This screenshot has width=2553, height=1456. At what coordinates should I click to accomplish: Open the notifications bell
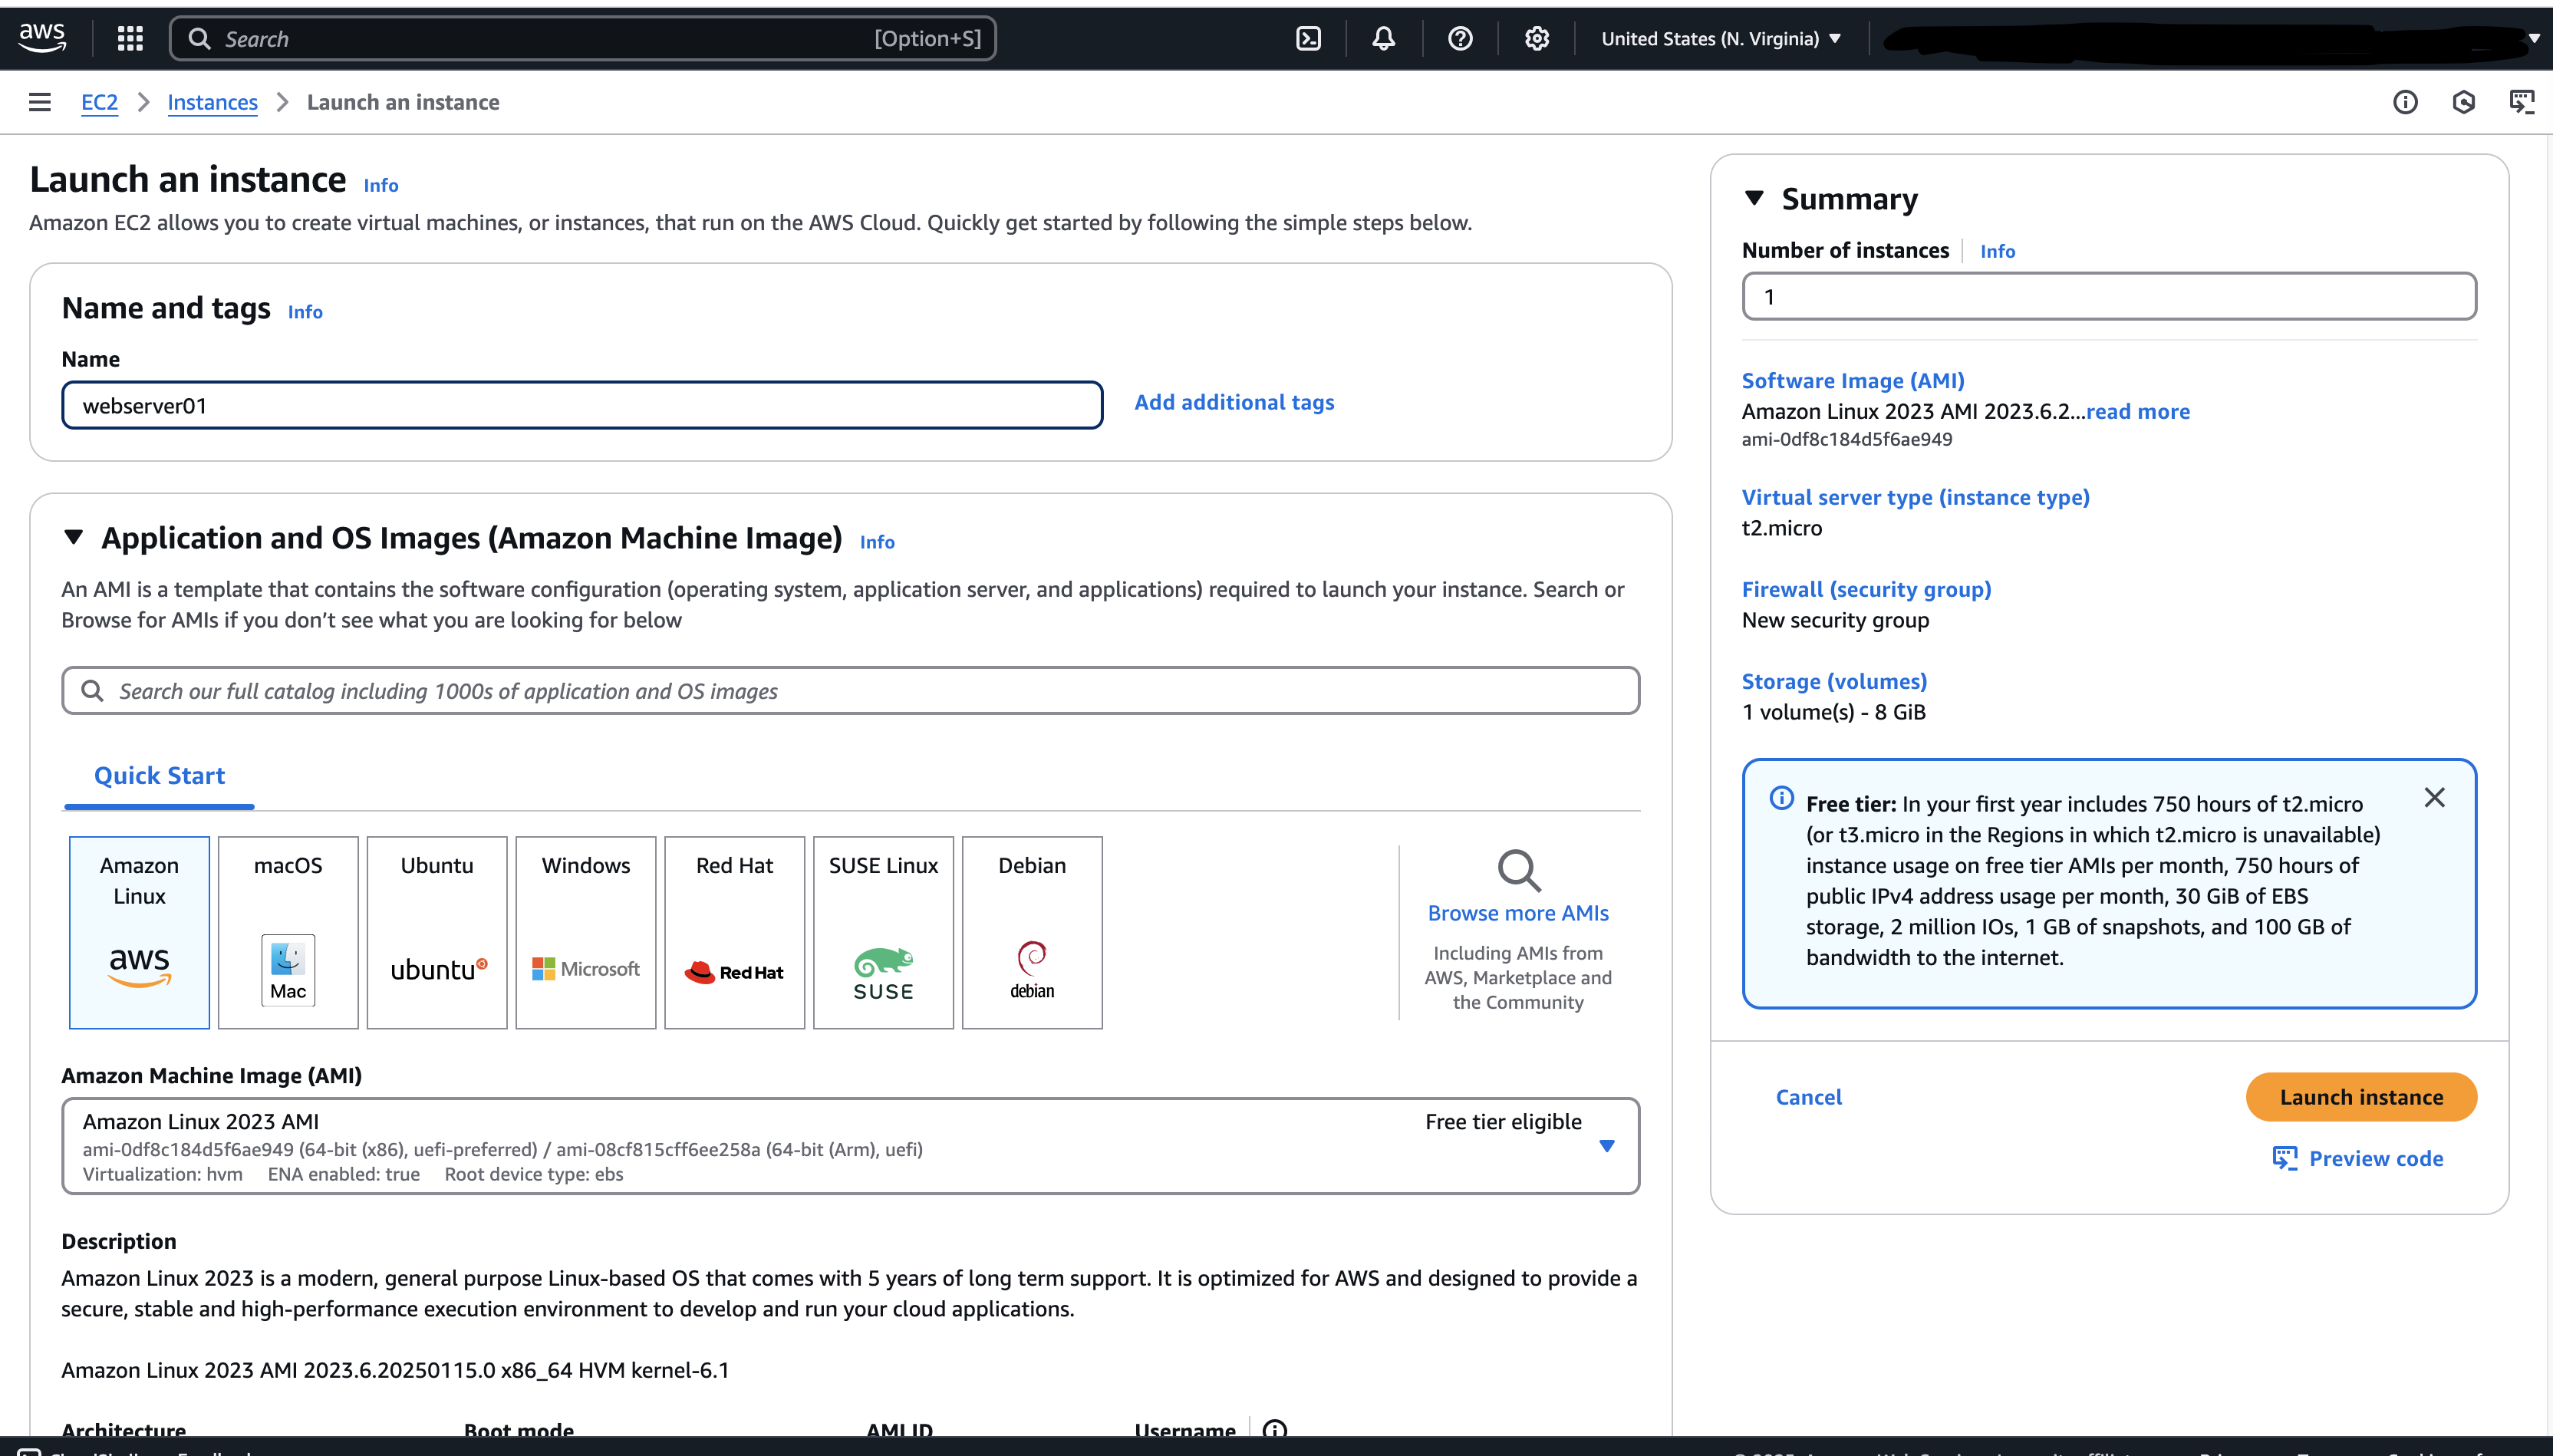(x=1384, y=38)
